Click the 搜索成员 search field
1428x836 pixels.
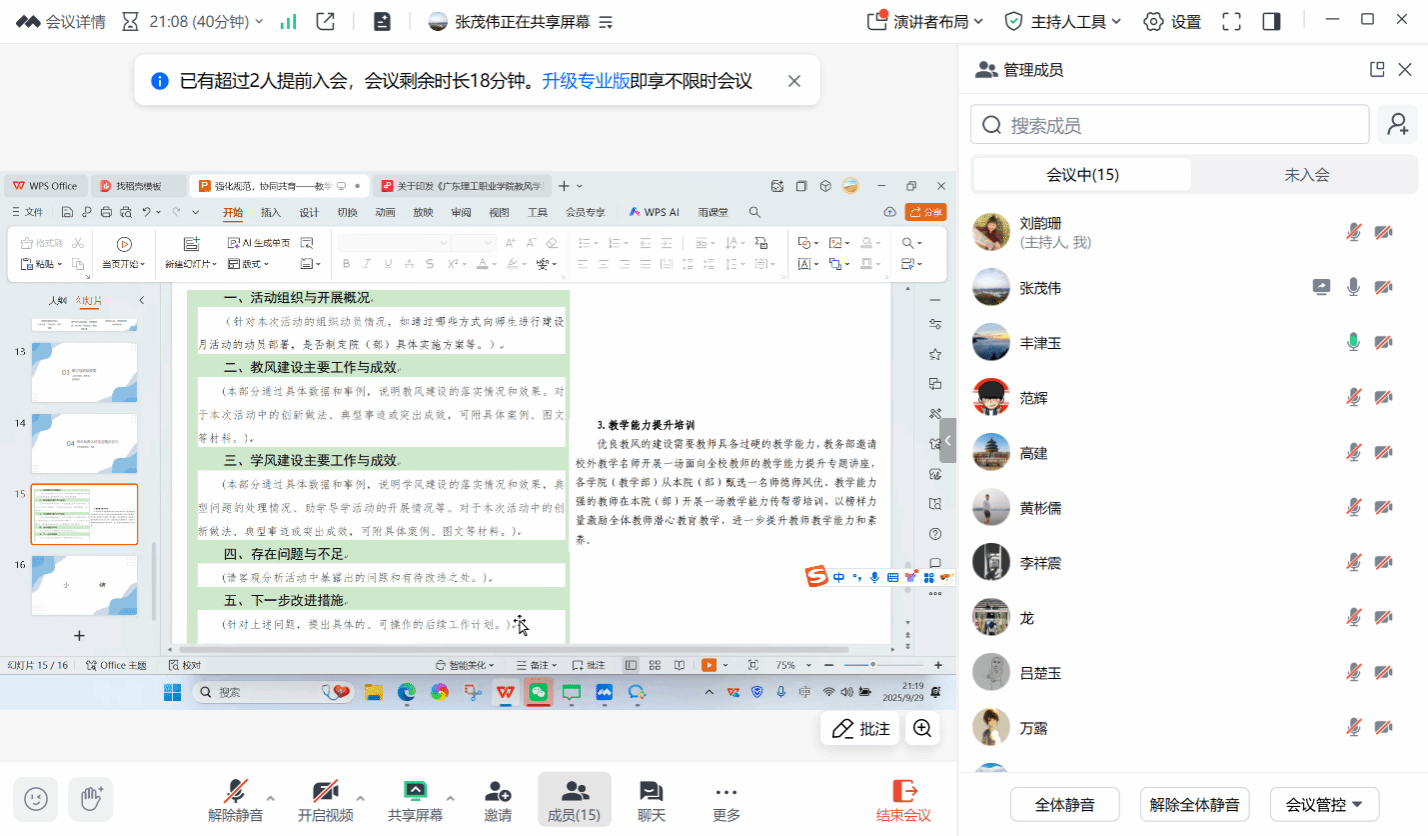1169,125
